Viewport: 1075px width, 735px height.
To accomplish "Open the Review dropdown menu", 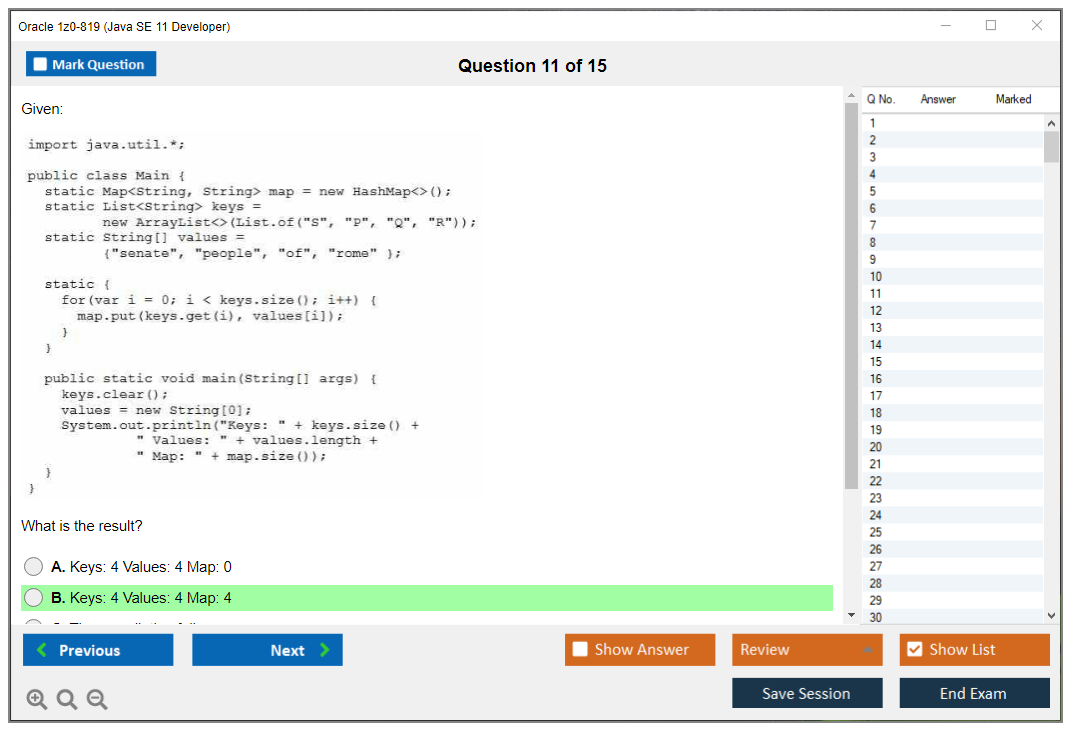I will [x=807, y=650].
